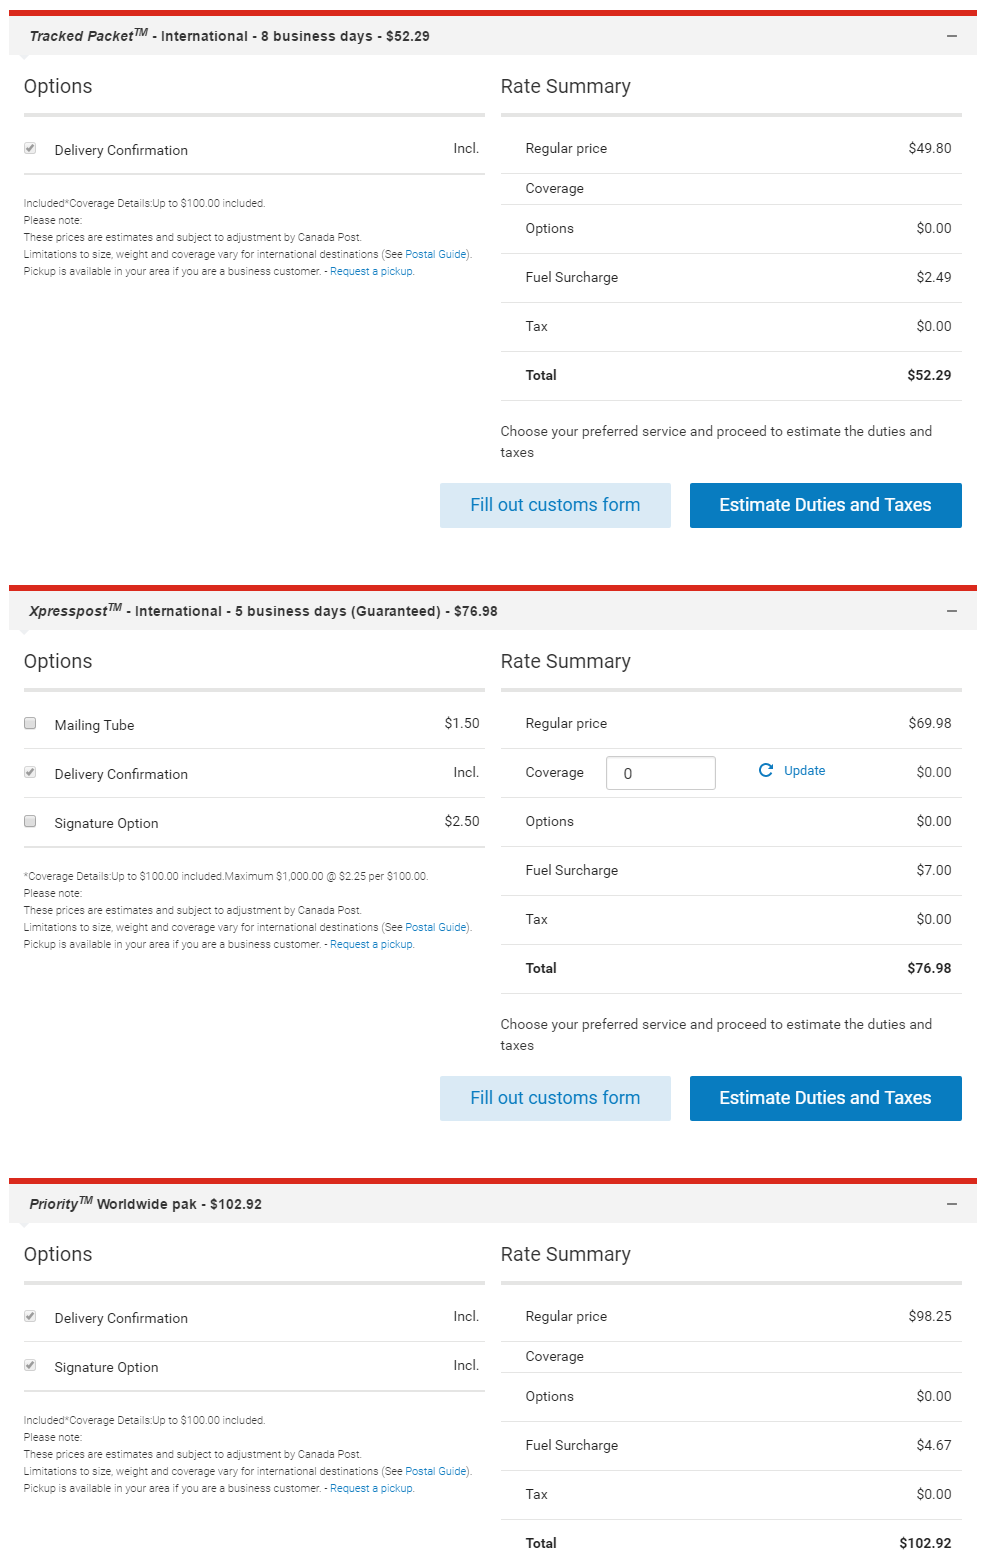Image resolution: width=997 pixels, height=1566 pixels.
Task: Click the Update link next to Coverage
Action: pos(804,771)
